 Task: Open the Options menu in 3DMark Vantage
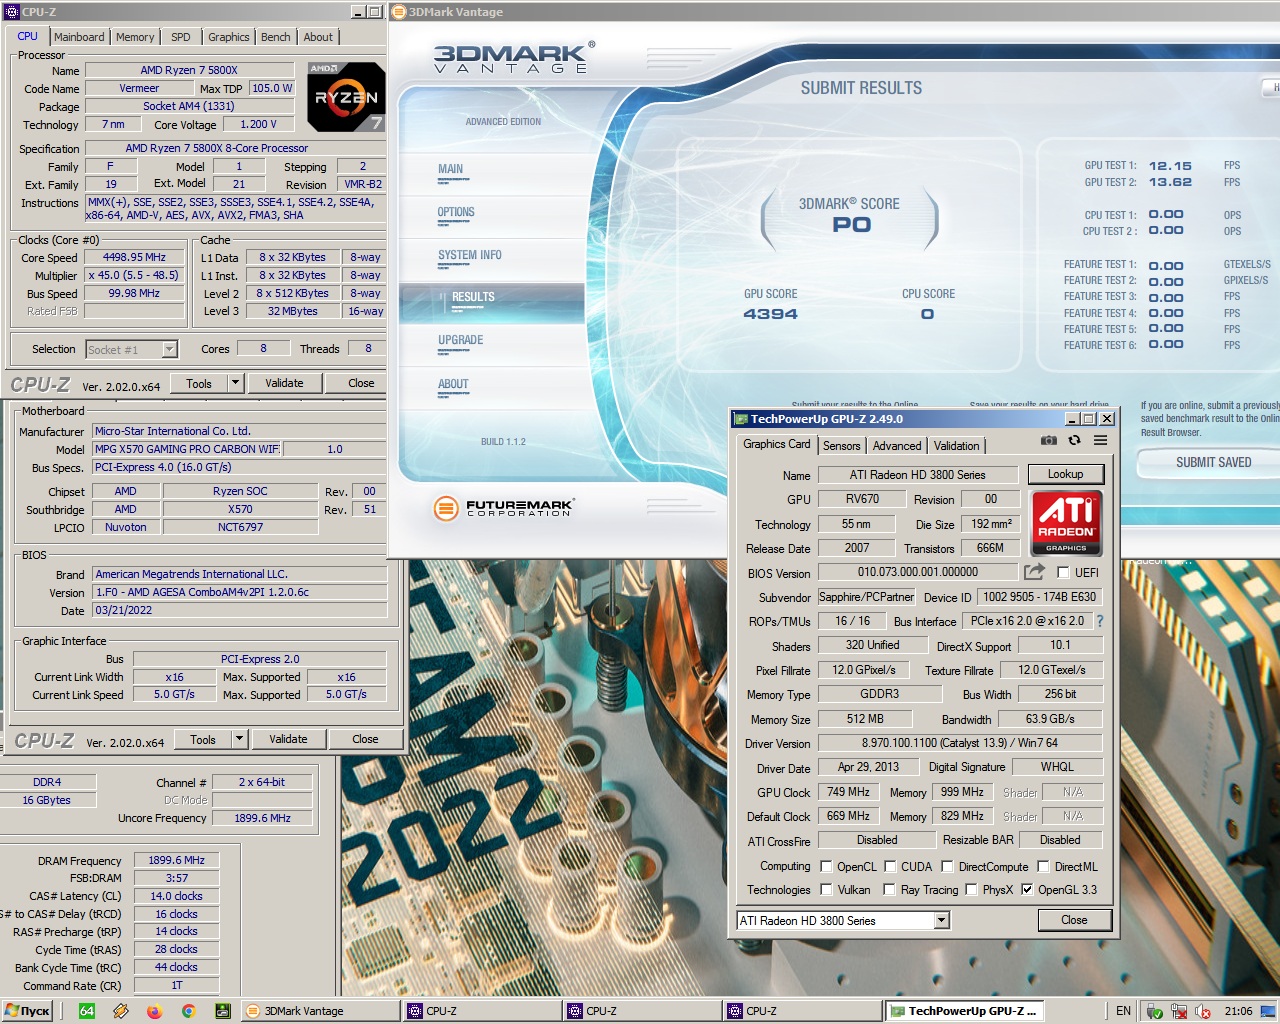tap(456, 212)
